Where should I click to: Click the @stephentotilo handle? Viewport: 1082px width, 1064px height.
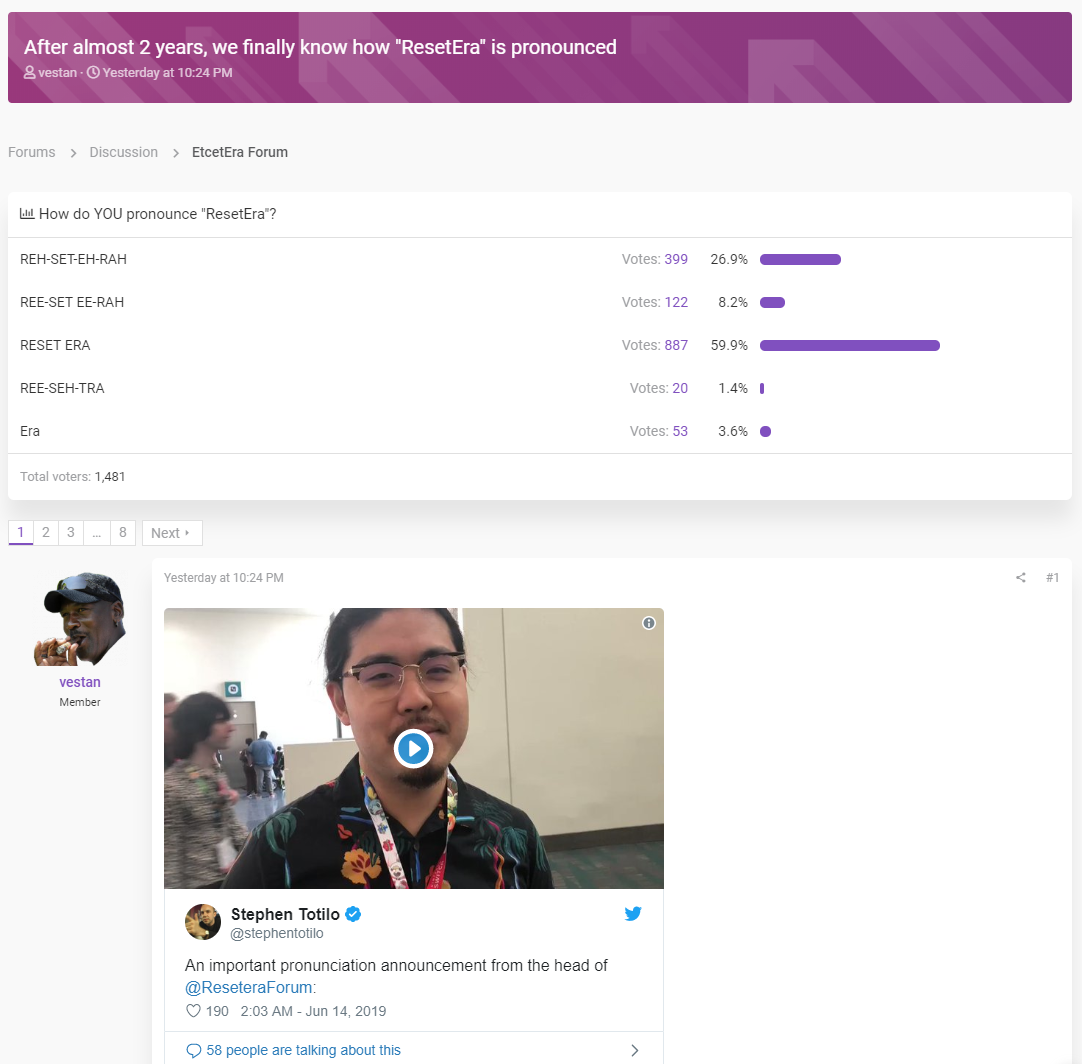(x=277, y=933)
